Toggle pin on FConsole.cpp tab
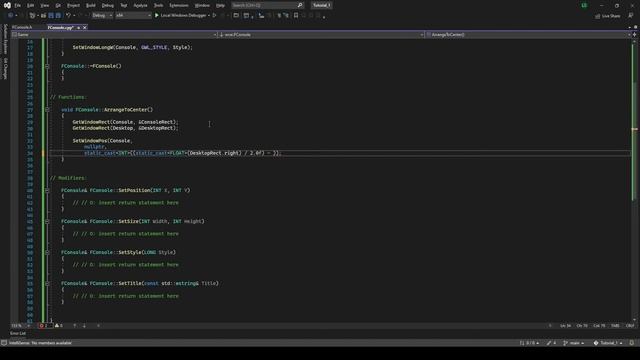 tap(78, 27)
